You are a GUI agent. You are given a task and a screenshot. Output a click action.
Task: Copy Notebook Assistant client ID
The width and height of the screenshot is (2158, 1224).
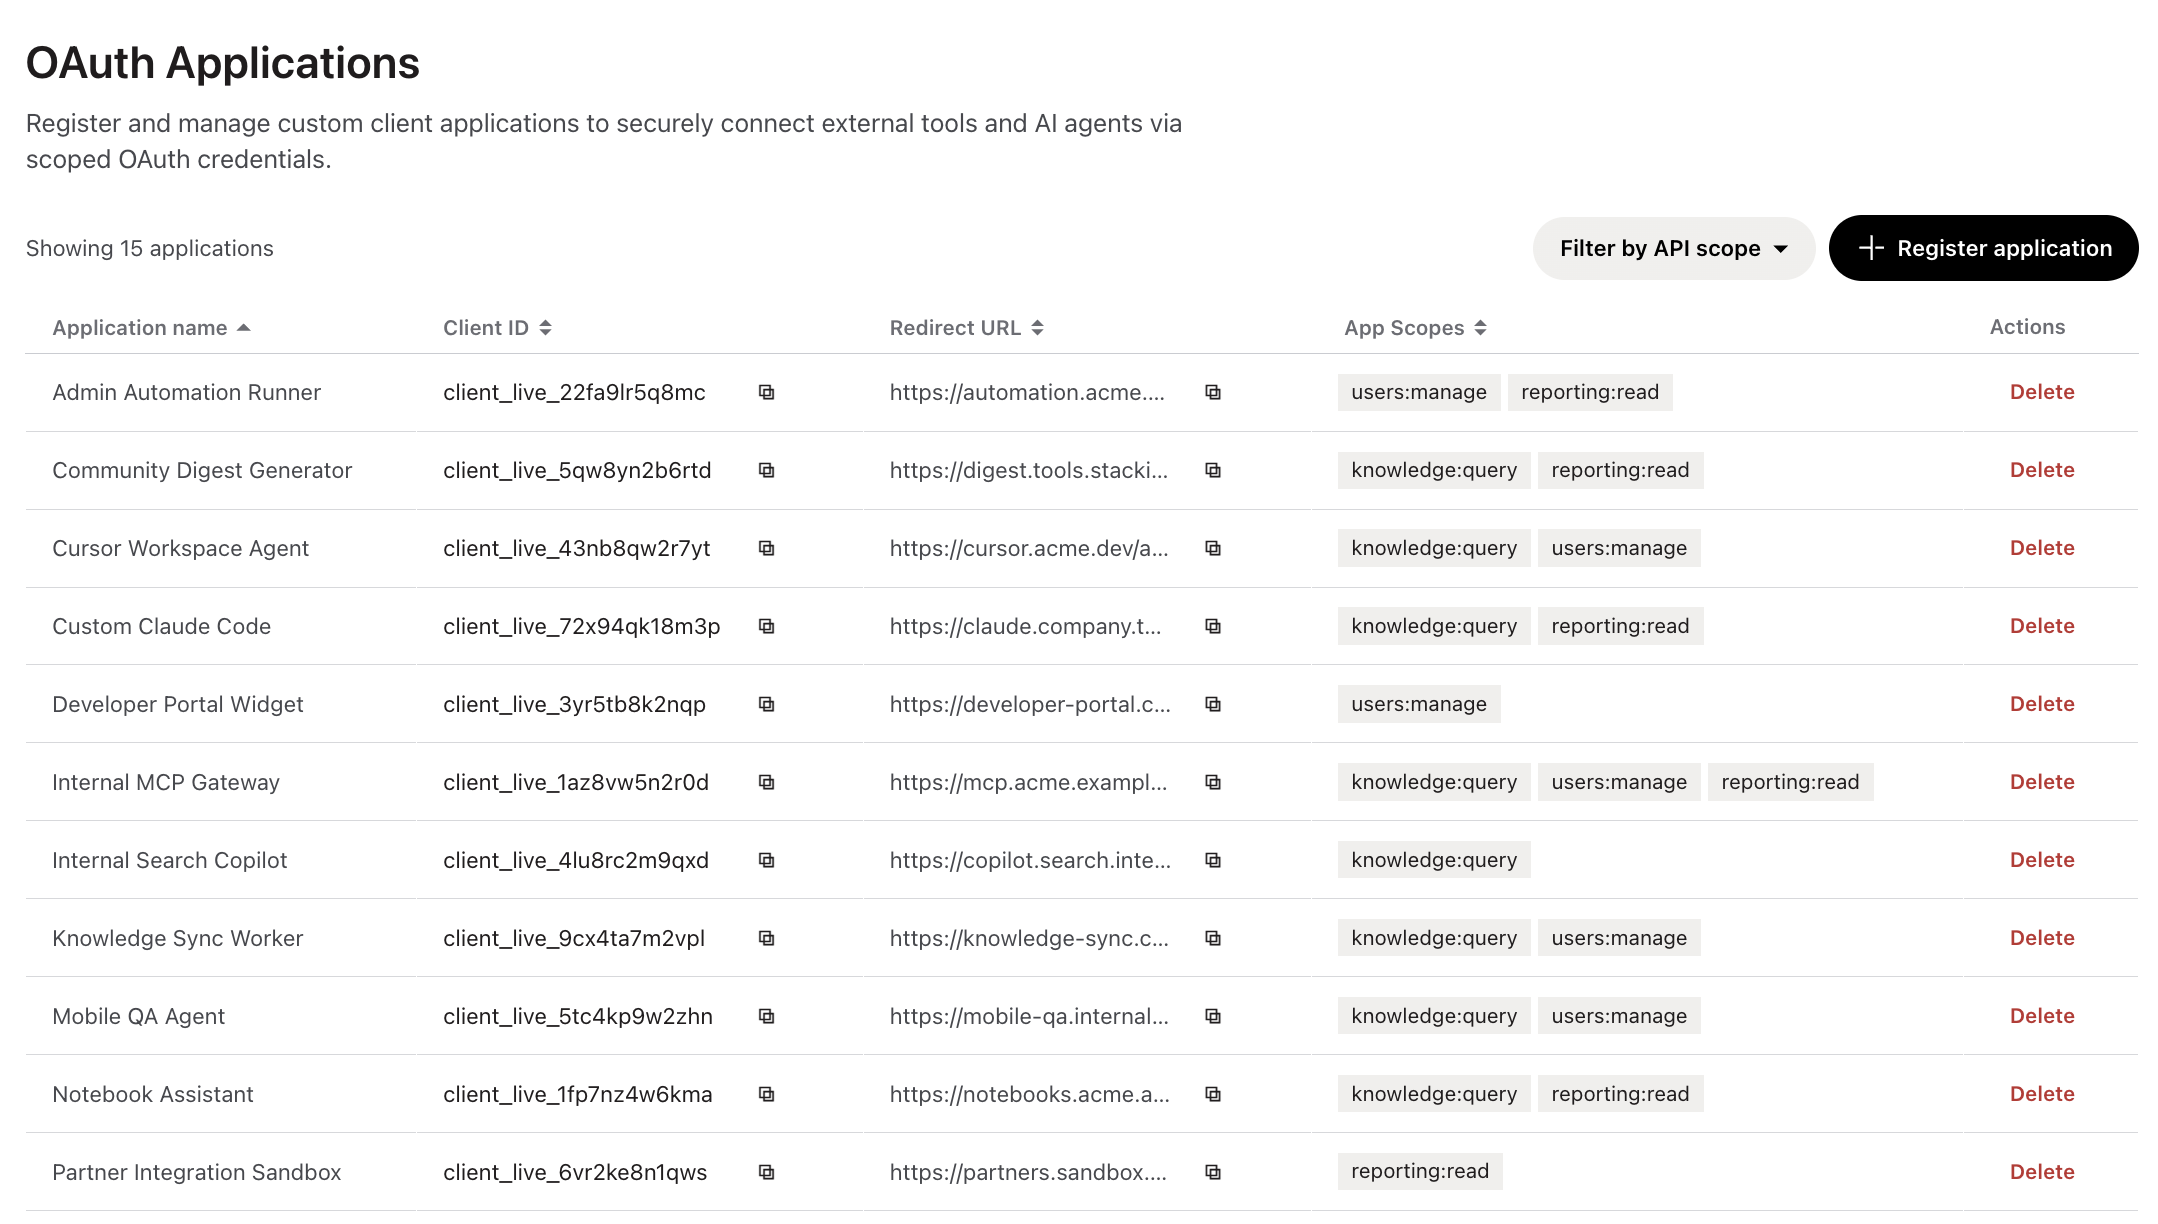point(766,1094)
